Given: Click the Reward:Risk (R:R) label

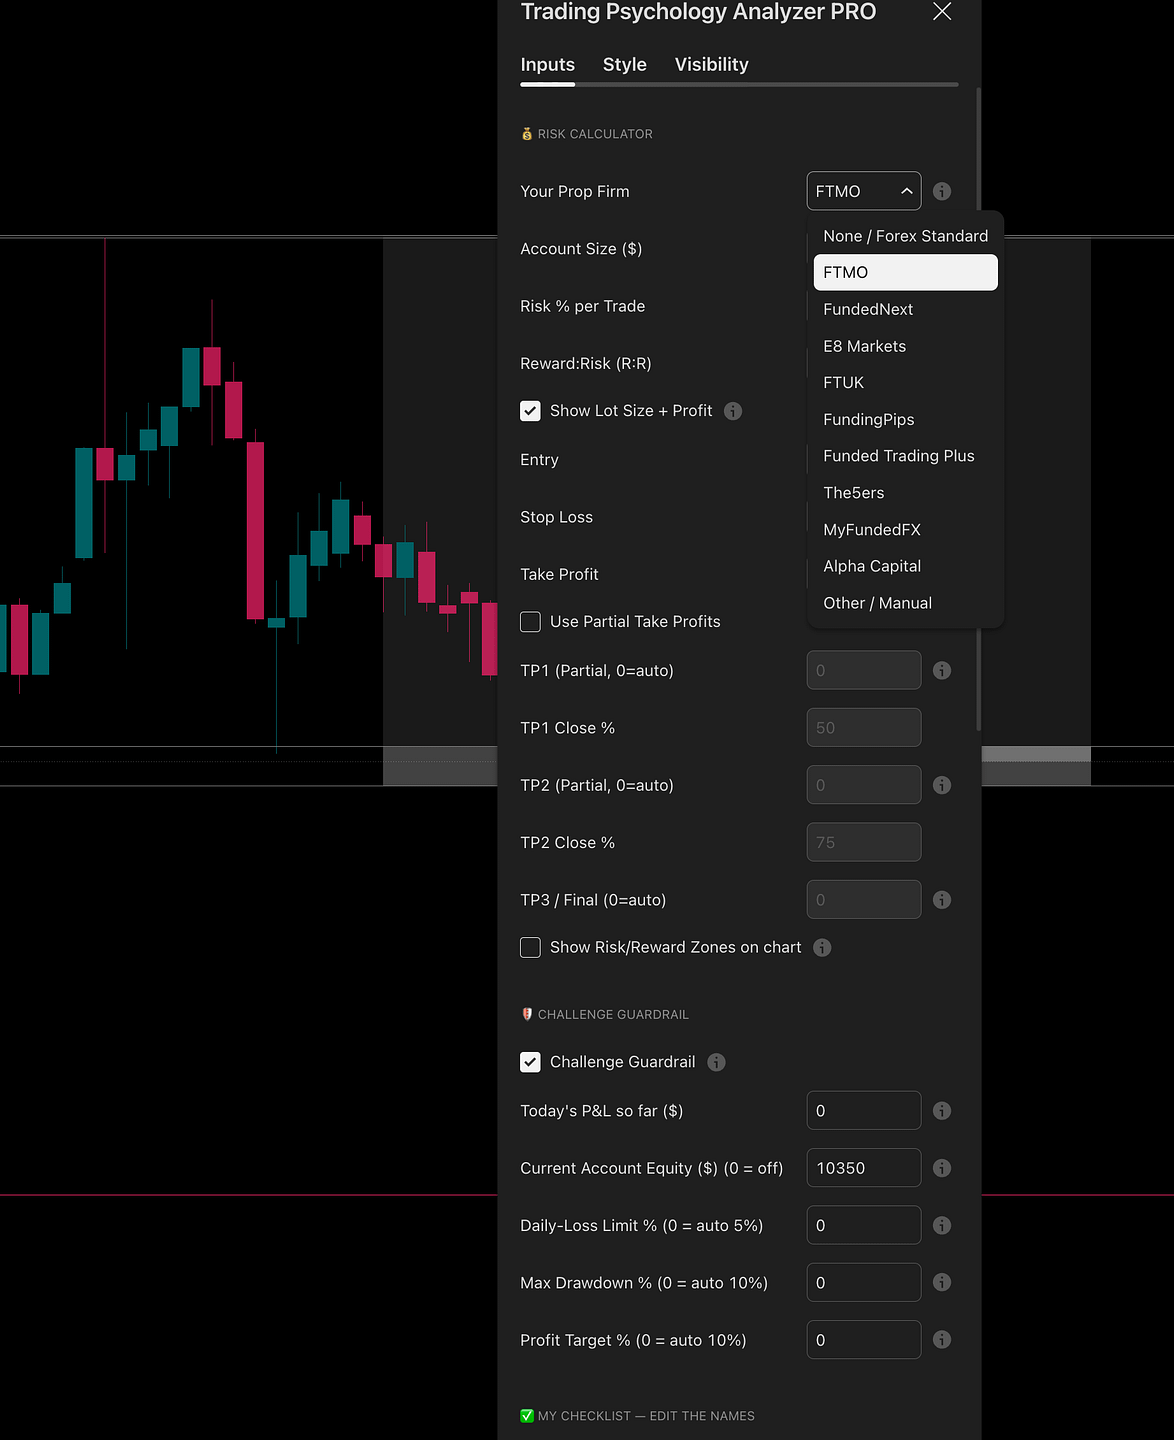Looking at the screenshot, I should pos(586,364).
